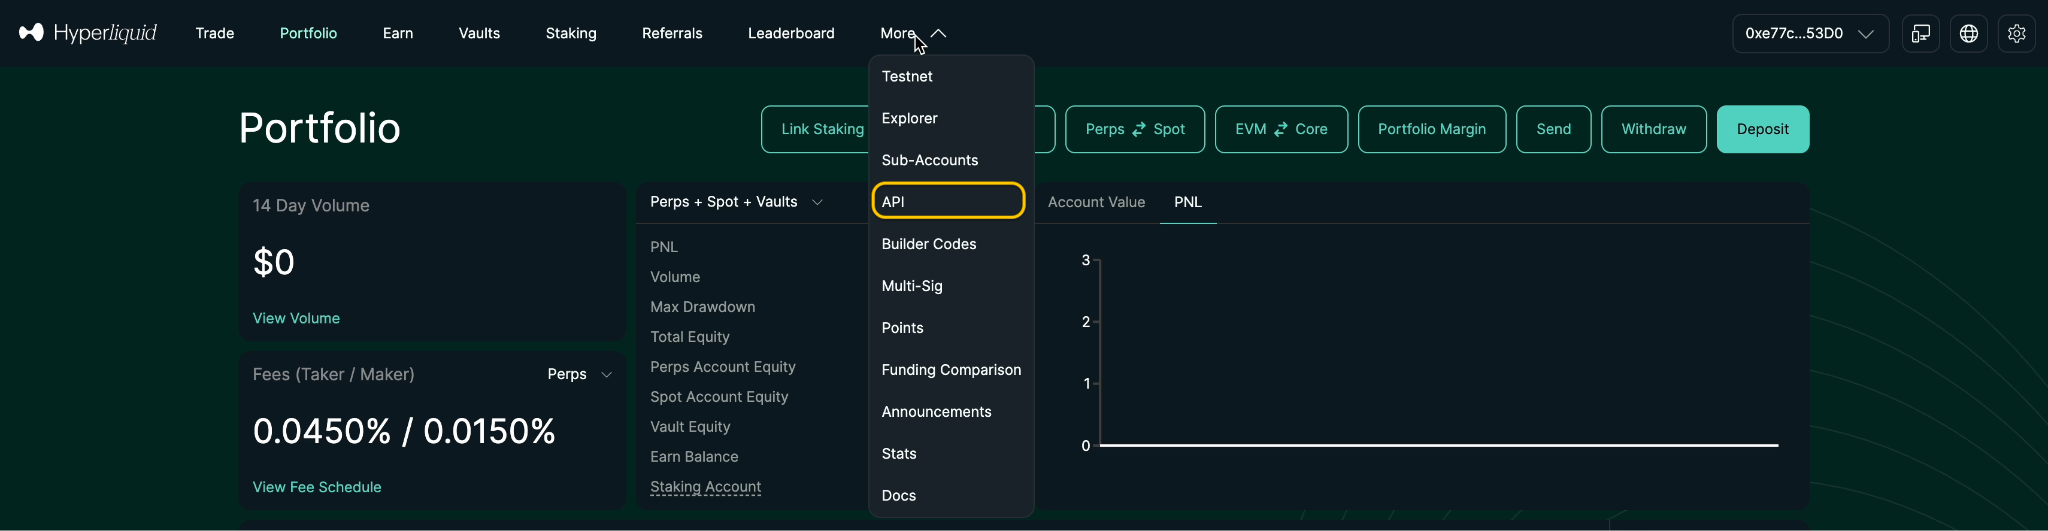Select Explorer from the More menu
2048x531 pixels.
tap(951, 118)
